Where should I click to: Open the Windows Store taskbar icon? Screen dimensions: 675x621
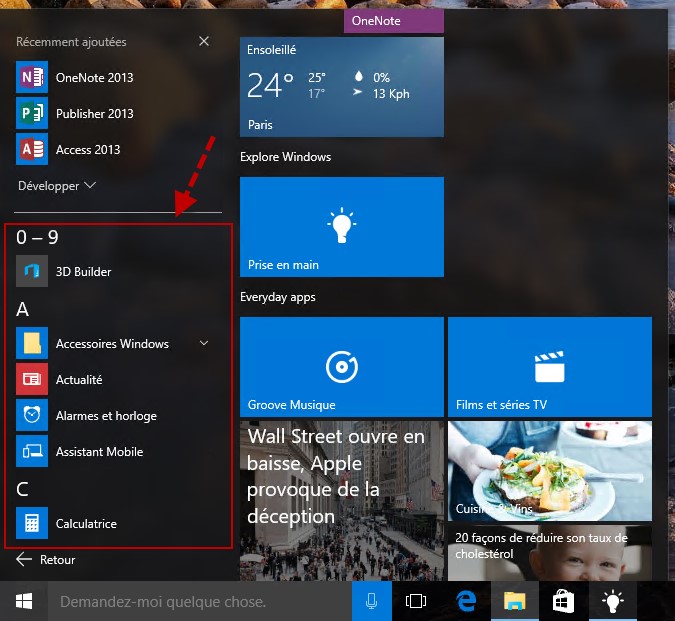tap(564, 601)
